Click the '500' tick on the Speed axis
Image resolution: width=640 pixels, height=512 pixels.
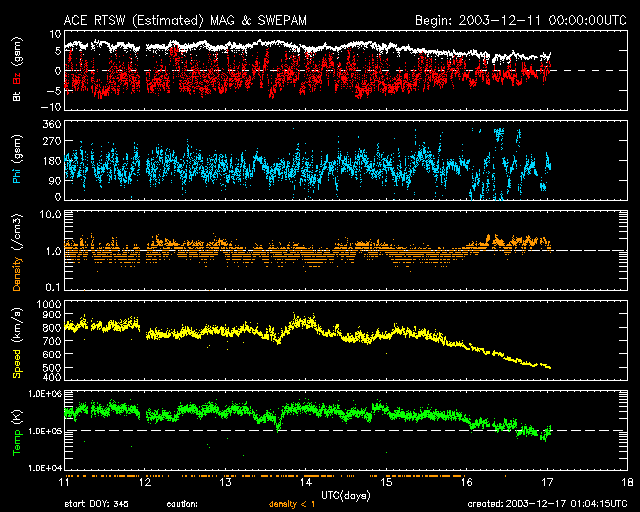pos(52,368)
